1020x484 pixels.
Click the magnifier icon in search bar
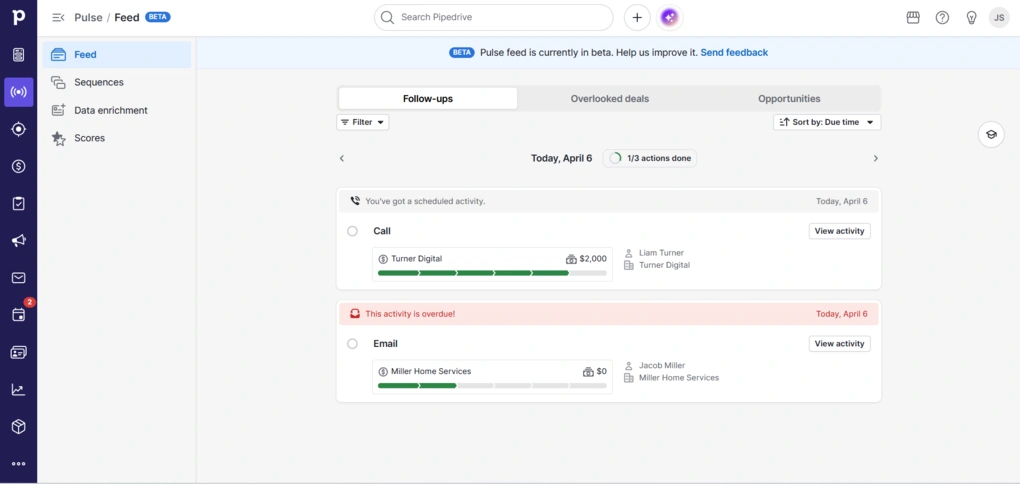388,18
